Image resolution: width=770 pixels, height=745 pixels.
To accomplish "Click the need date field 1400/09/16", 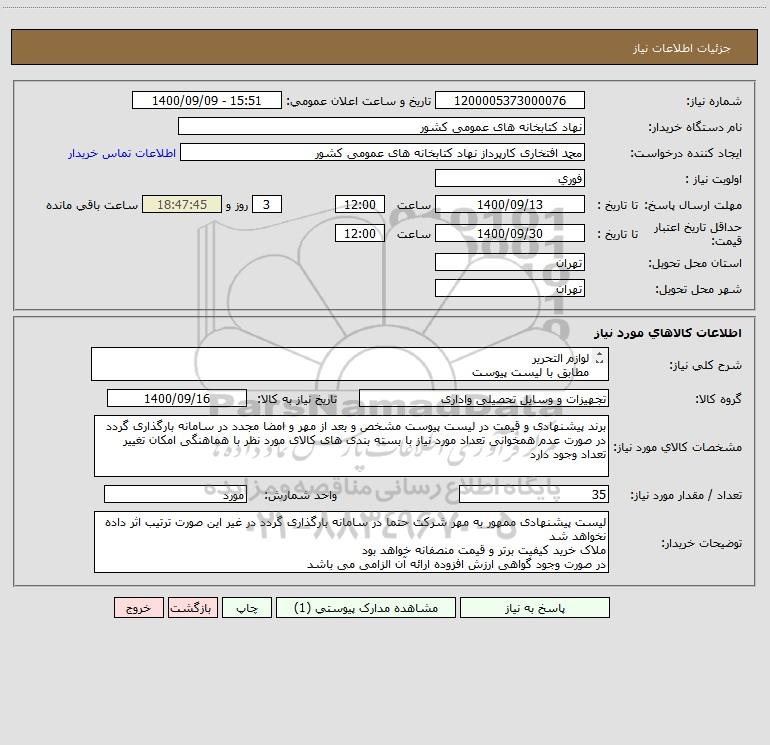I will [x=177, y=398].
